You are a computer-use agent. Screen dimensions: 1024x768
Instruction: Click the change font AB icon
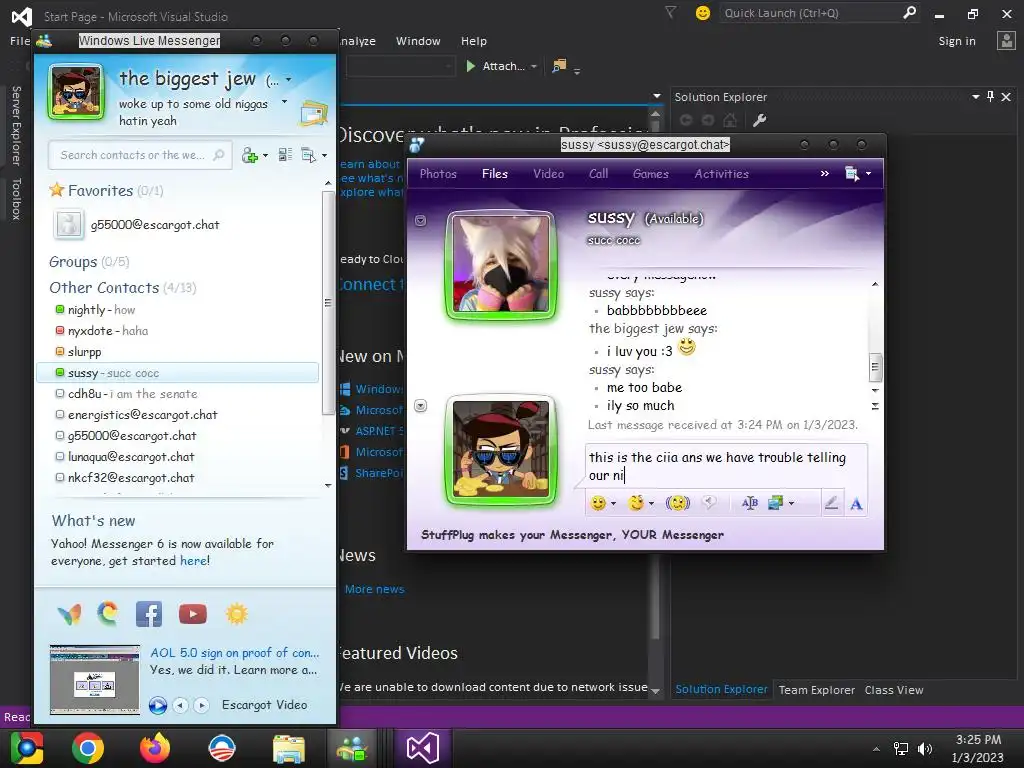coord(750,503)
